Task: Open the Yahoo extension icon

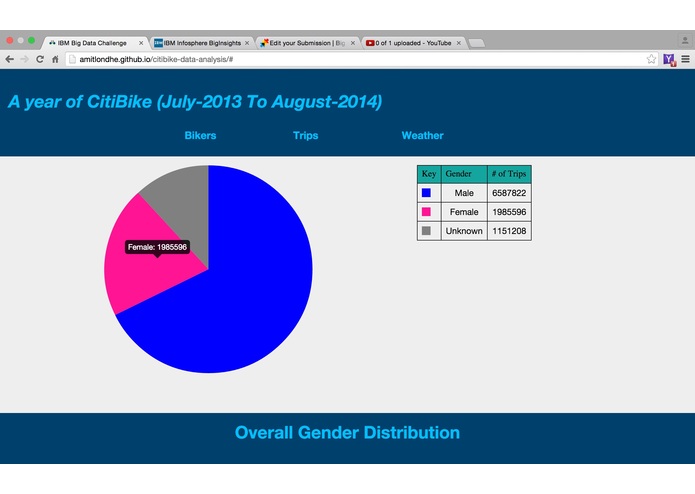Action: tap(669, 59)
